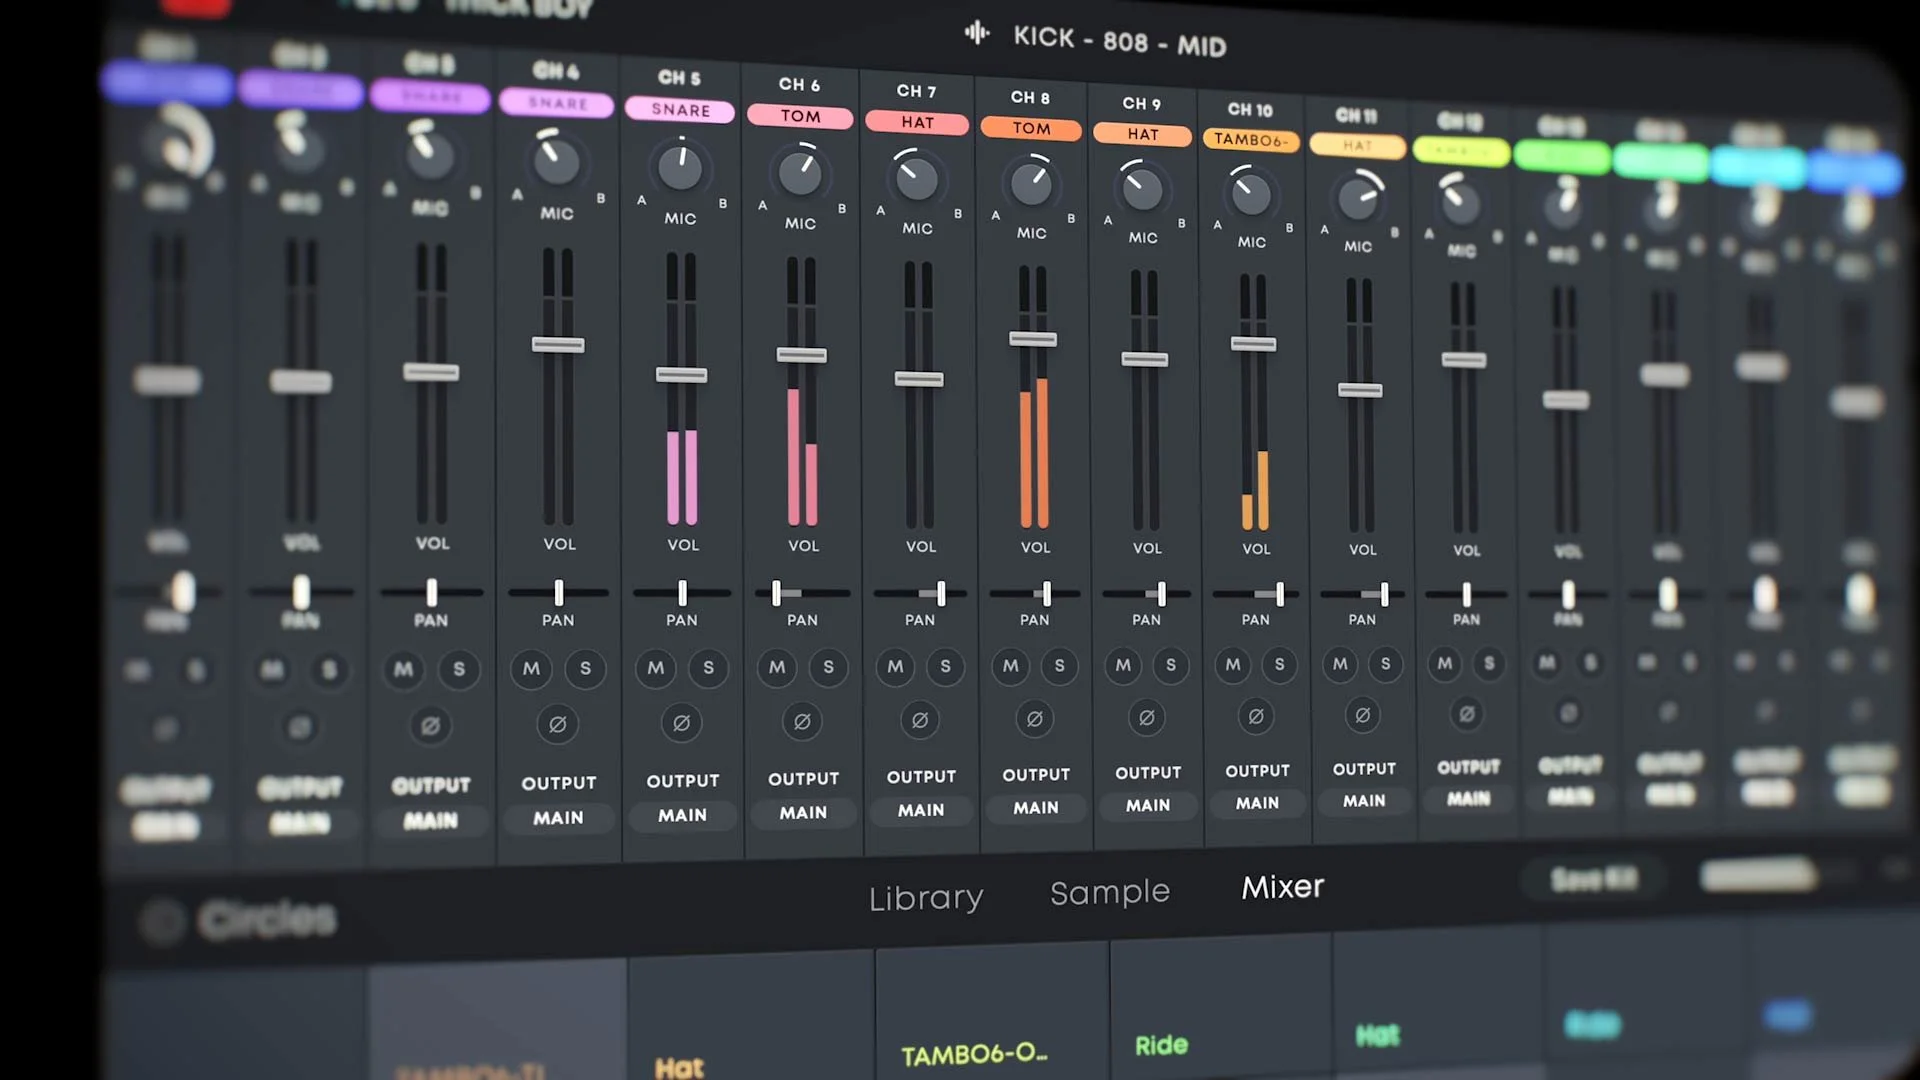Click the CH 9 MIC knob
The width and height of the screenshot is (1920, 1080).
(1142, 189)
